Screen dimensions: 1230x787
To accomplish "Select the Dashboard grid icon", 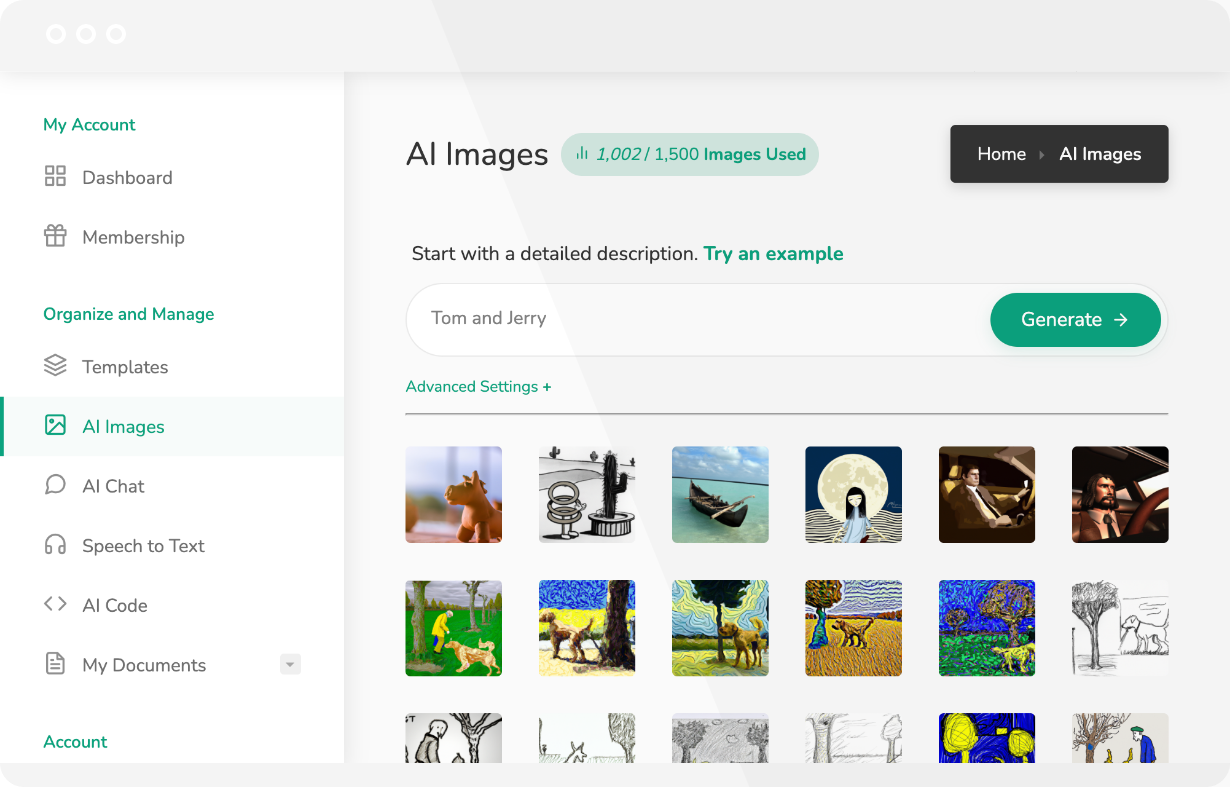I will [x=55, y=177].
